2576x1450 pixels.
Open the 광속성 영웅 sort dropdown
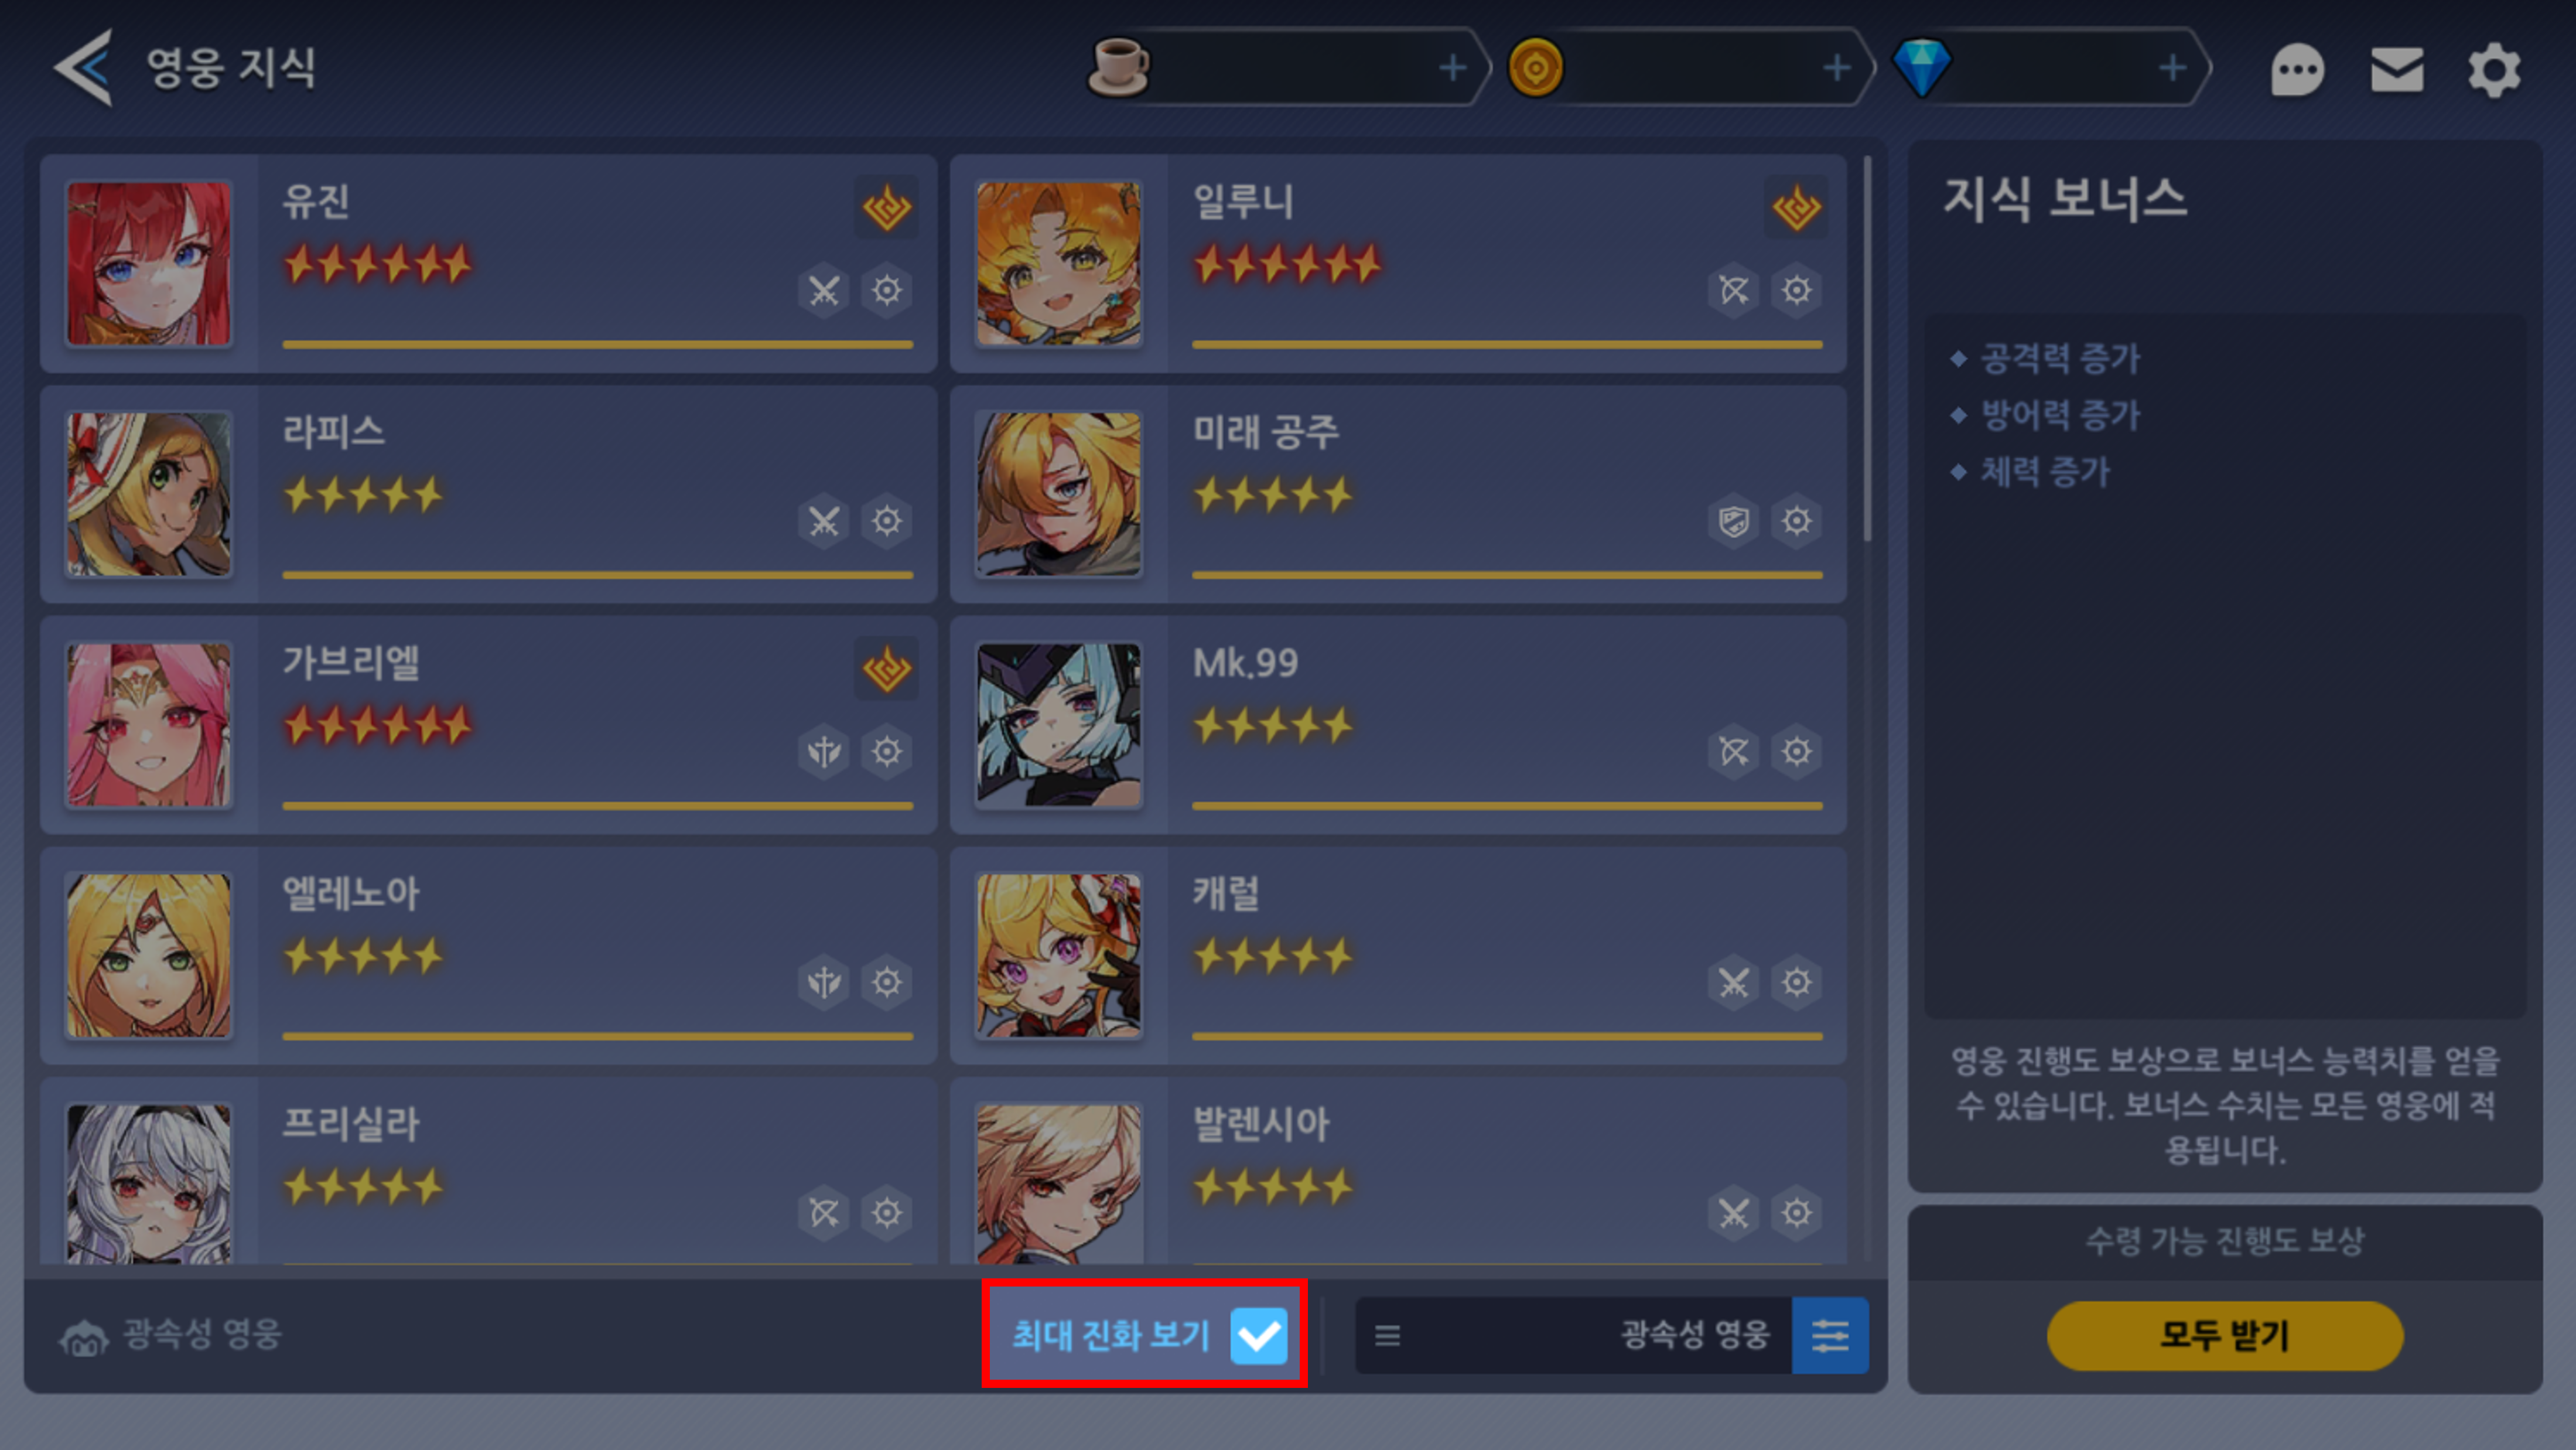click(1574, 1335)
